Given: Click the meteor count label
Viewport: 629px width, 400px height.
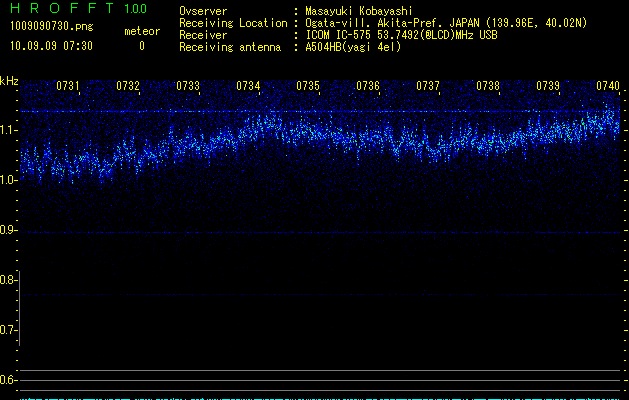Looking at the screenshot, I should 141,31.
